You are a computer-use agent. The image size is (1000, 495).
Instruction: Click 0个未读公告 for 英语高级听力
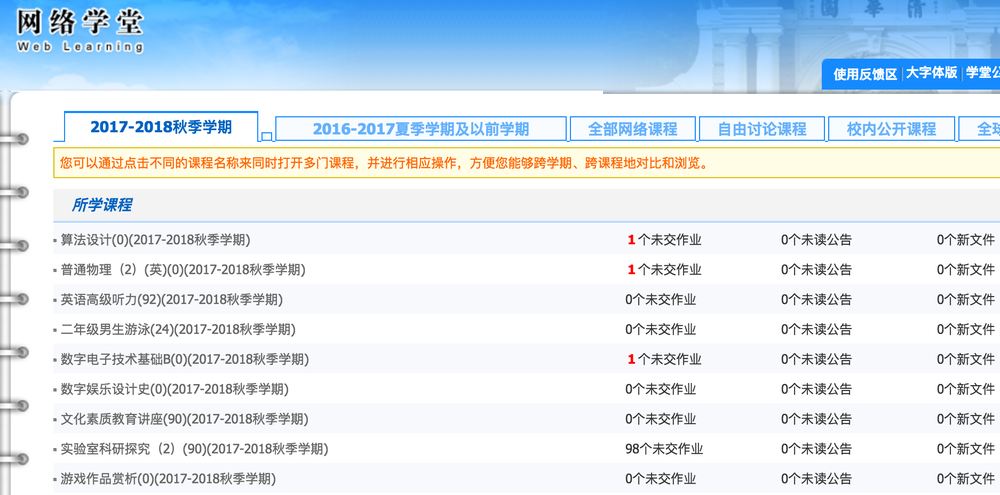816,300
